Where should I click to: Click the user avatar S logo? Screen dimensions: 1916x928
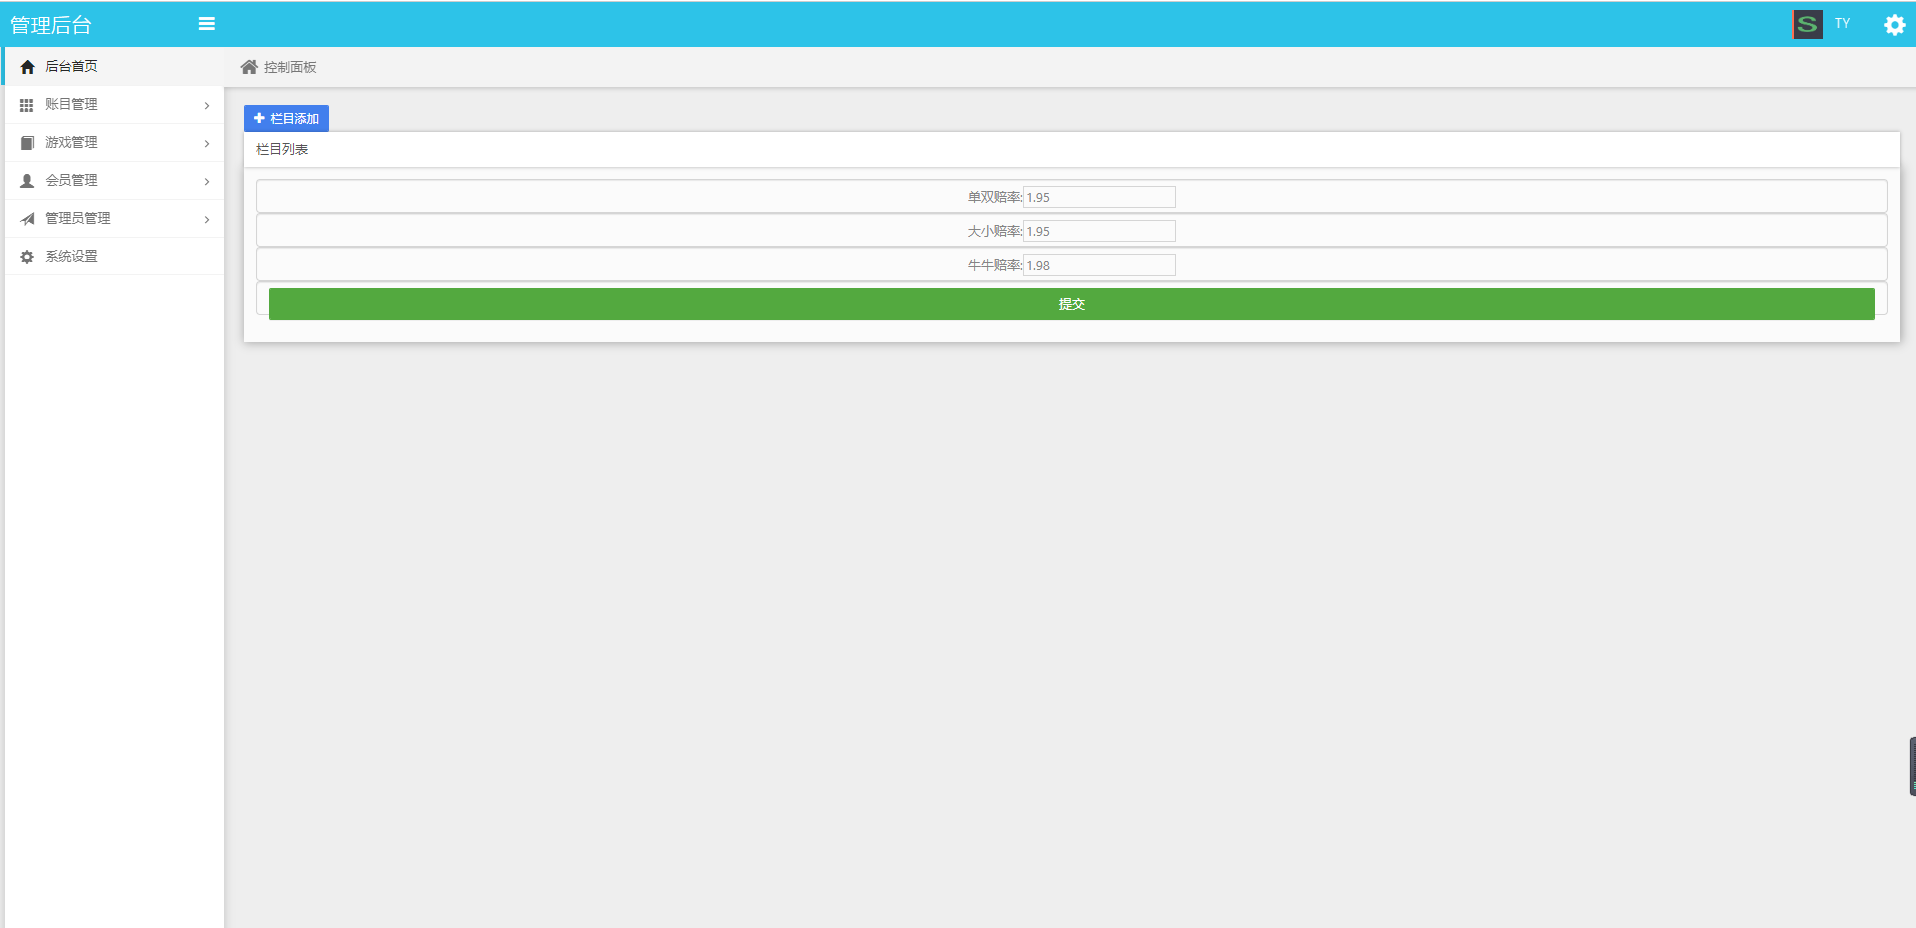click(x=1807, y=24)
